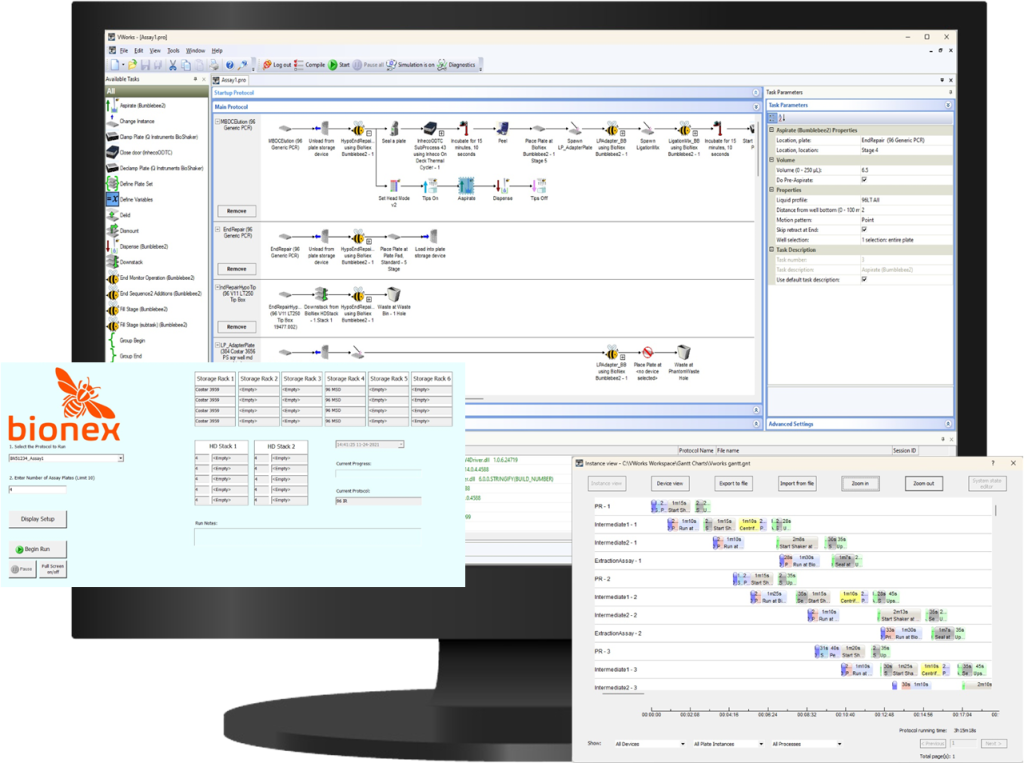
Task: Collapse the Task Description property group
Action: [x=771, y=250]
